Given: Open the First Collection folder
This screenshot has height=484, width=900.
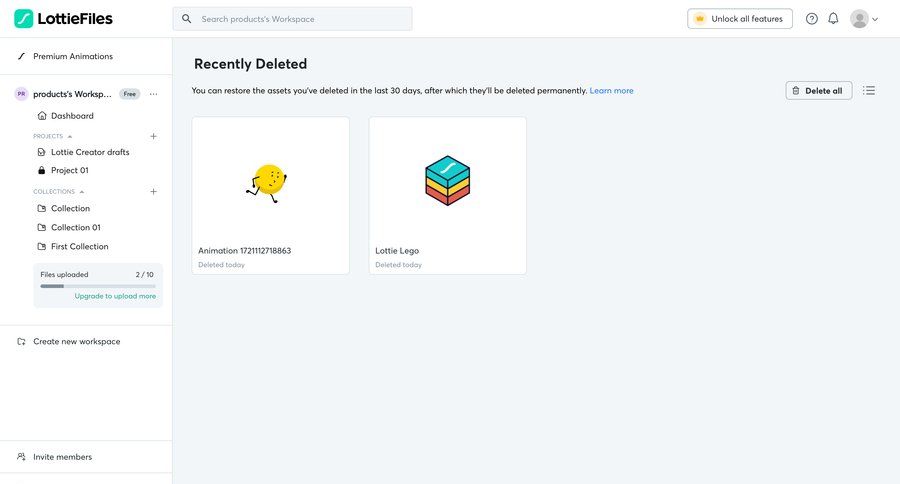Looking at the screenshot, I should (79, 246).
